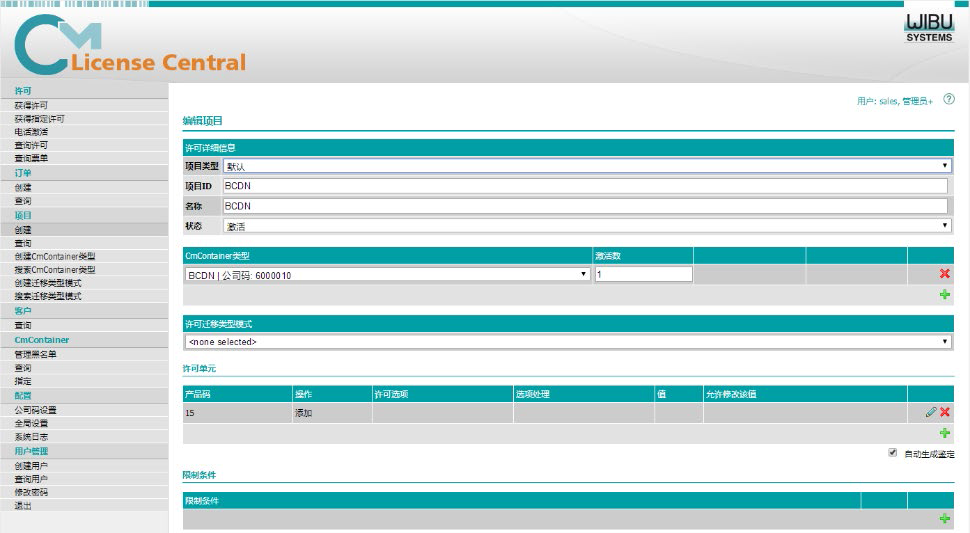The height and width of the screenshot is (533, 970).
Task: Click the 许可 sidebar section header
Action: pyautogui.click(x=23, y=91)
